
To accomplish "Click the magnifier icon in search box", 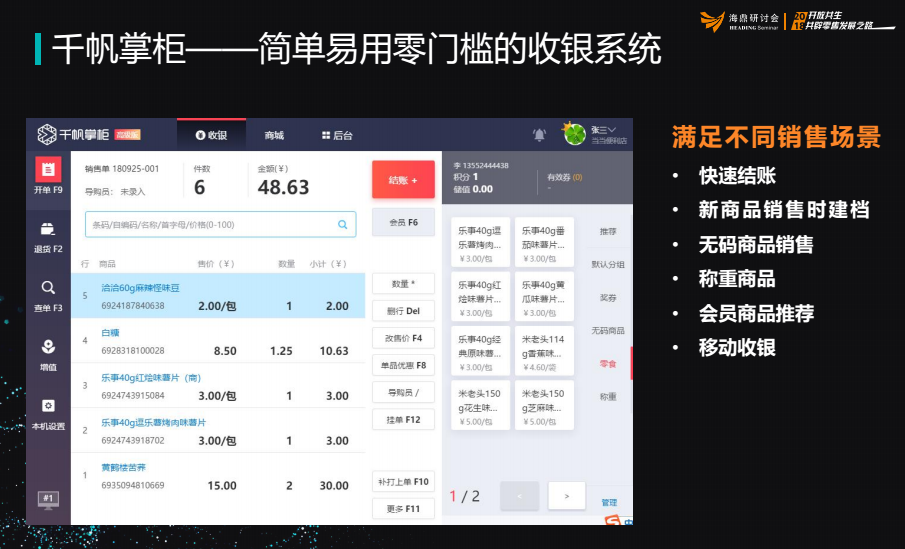I will click(x=342, y=225).
